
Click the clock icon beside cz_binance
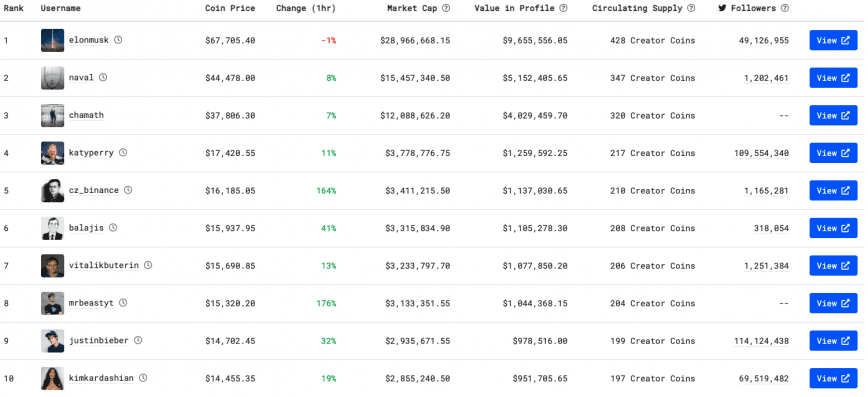point(128,190)
